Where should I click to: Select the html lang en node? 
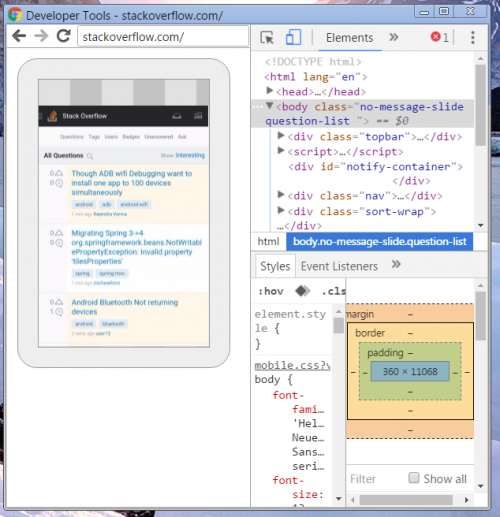(x=315, y=77)
